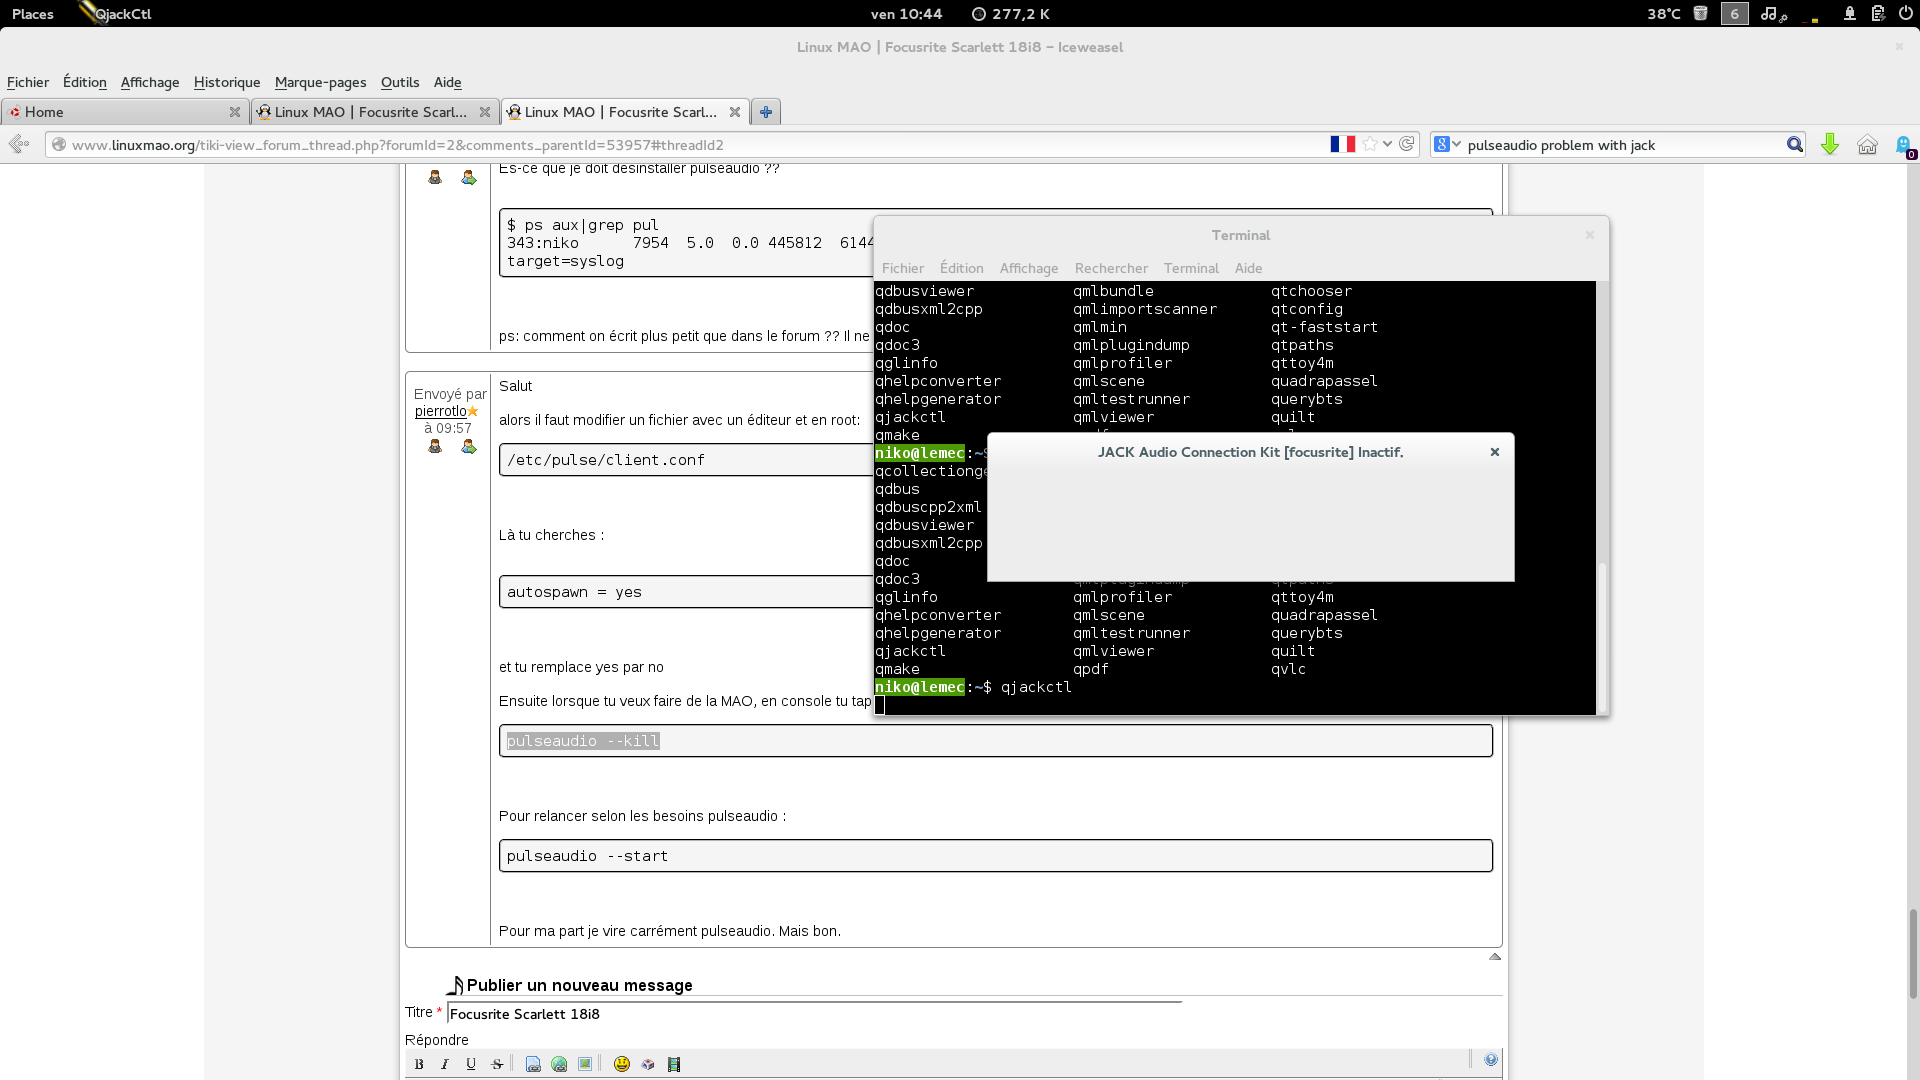The width and height of the screenshot is (1920, 1080).
Task: Go to browser home page icon
Action: [1867, 145]
